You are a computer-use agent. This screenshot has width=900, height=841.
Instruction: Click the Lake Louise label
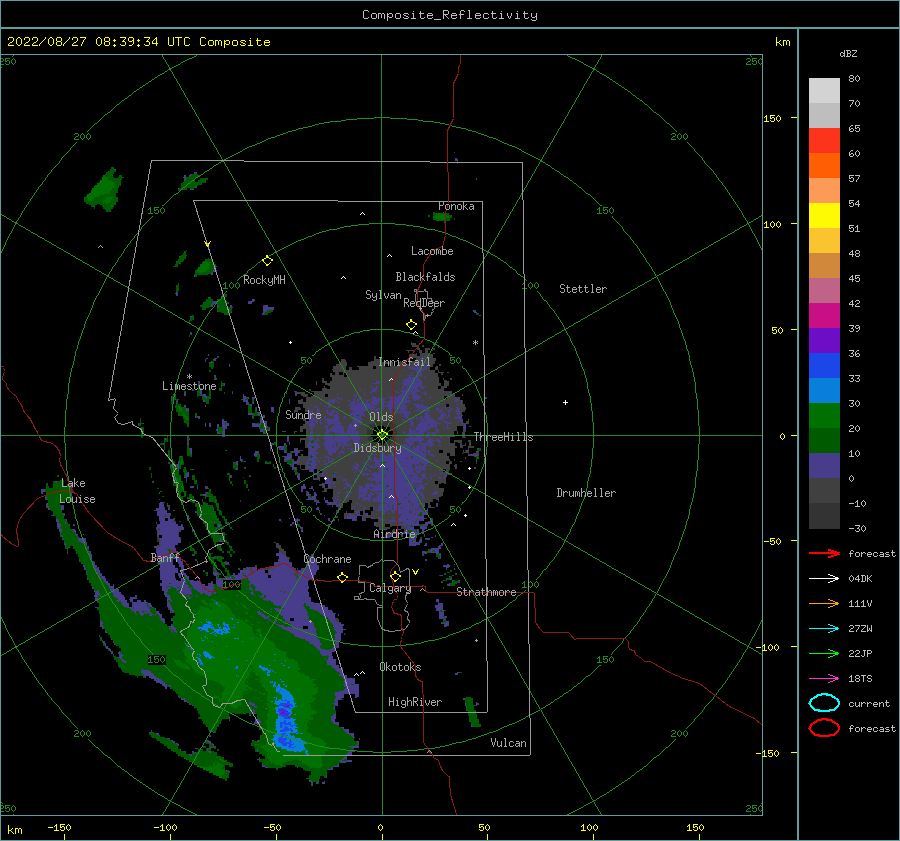tap(77, 491)
